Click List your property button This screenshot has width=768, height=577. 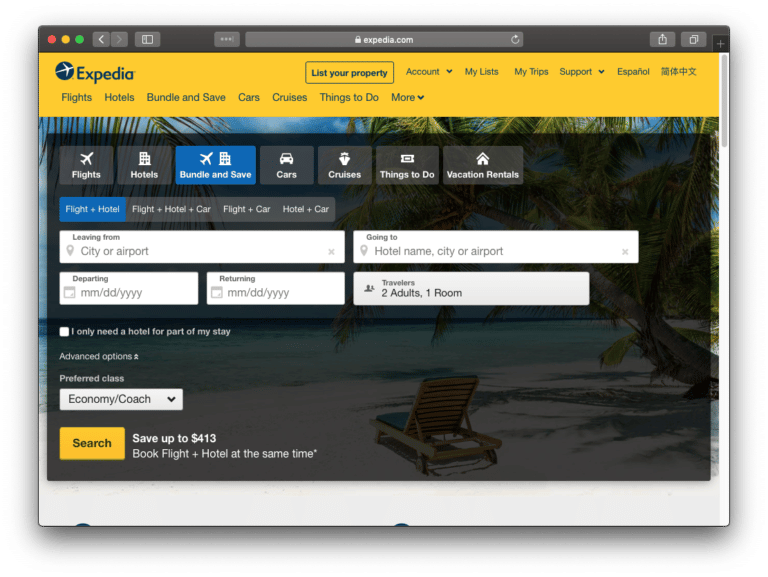(x=349, y=72)
